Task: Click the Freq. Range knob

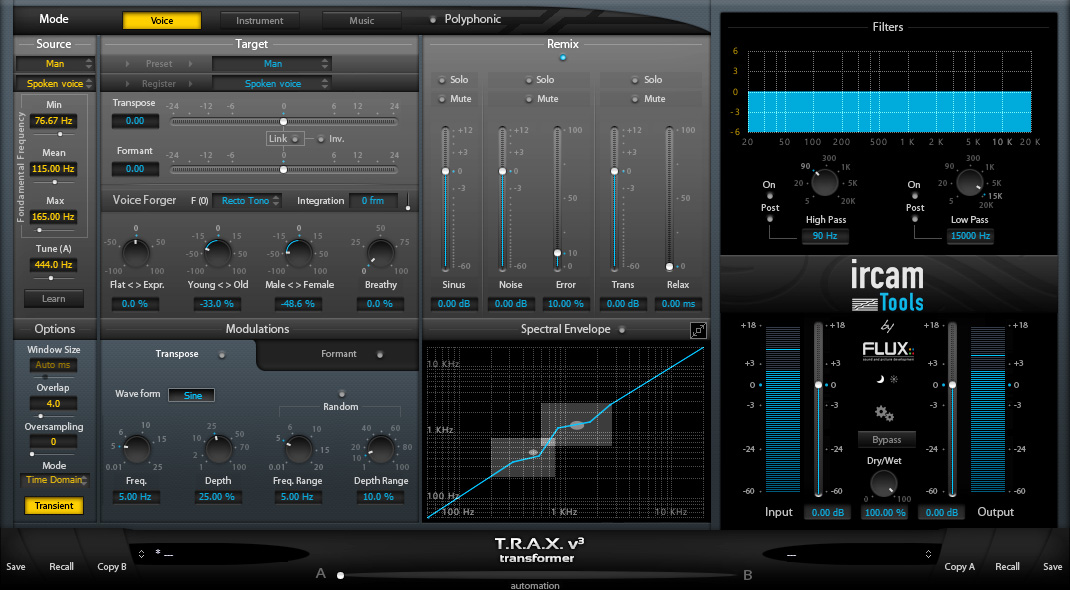Action: (298, 449)
